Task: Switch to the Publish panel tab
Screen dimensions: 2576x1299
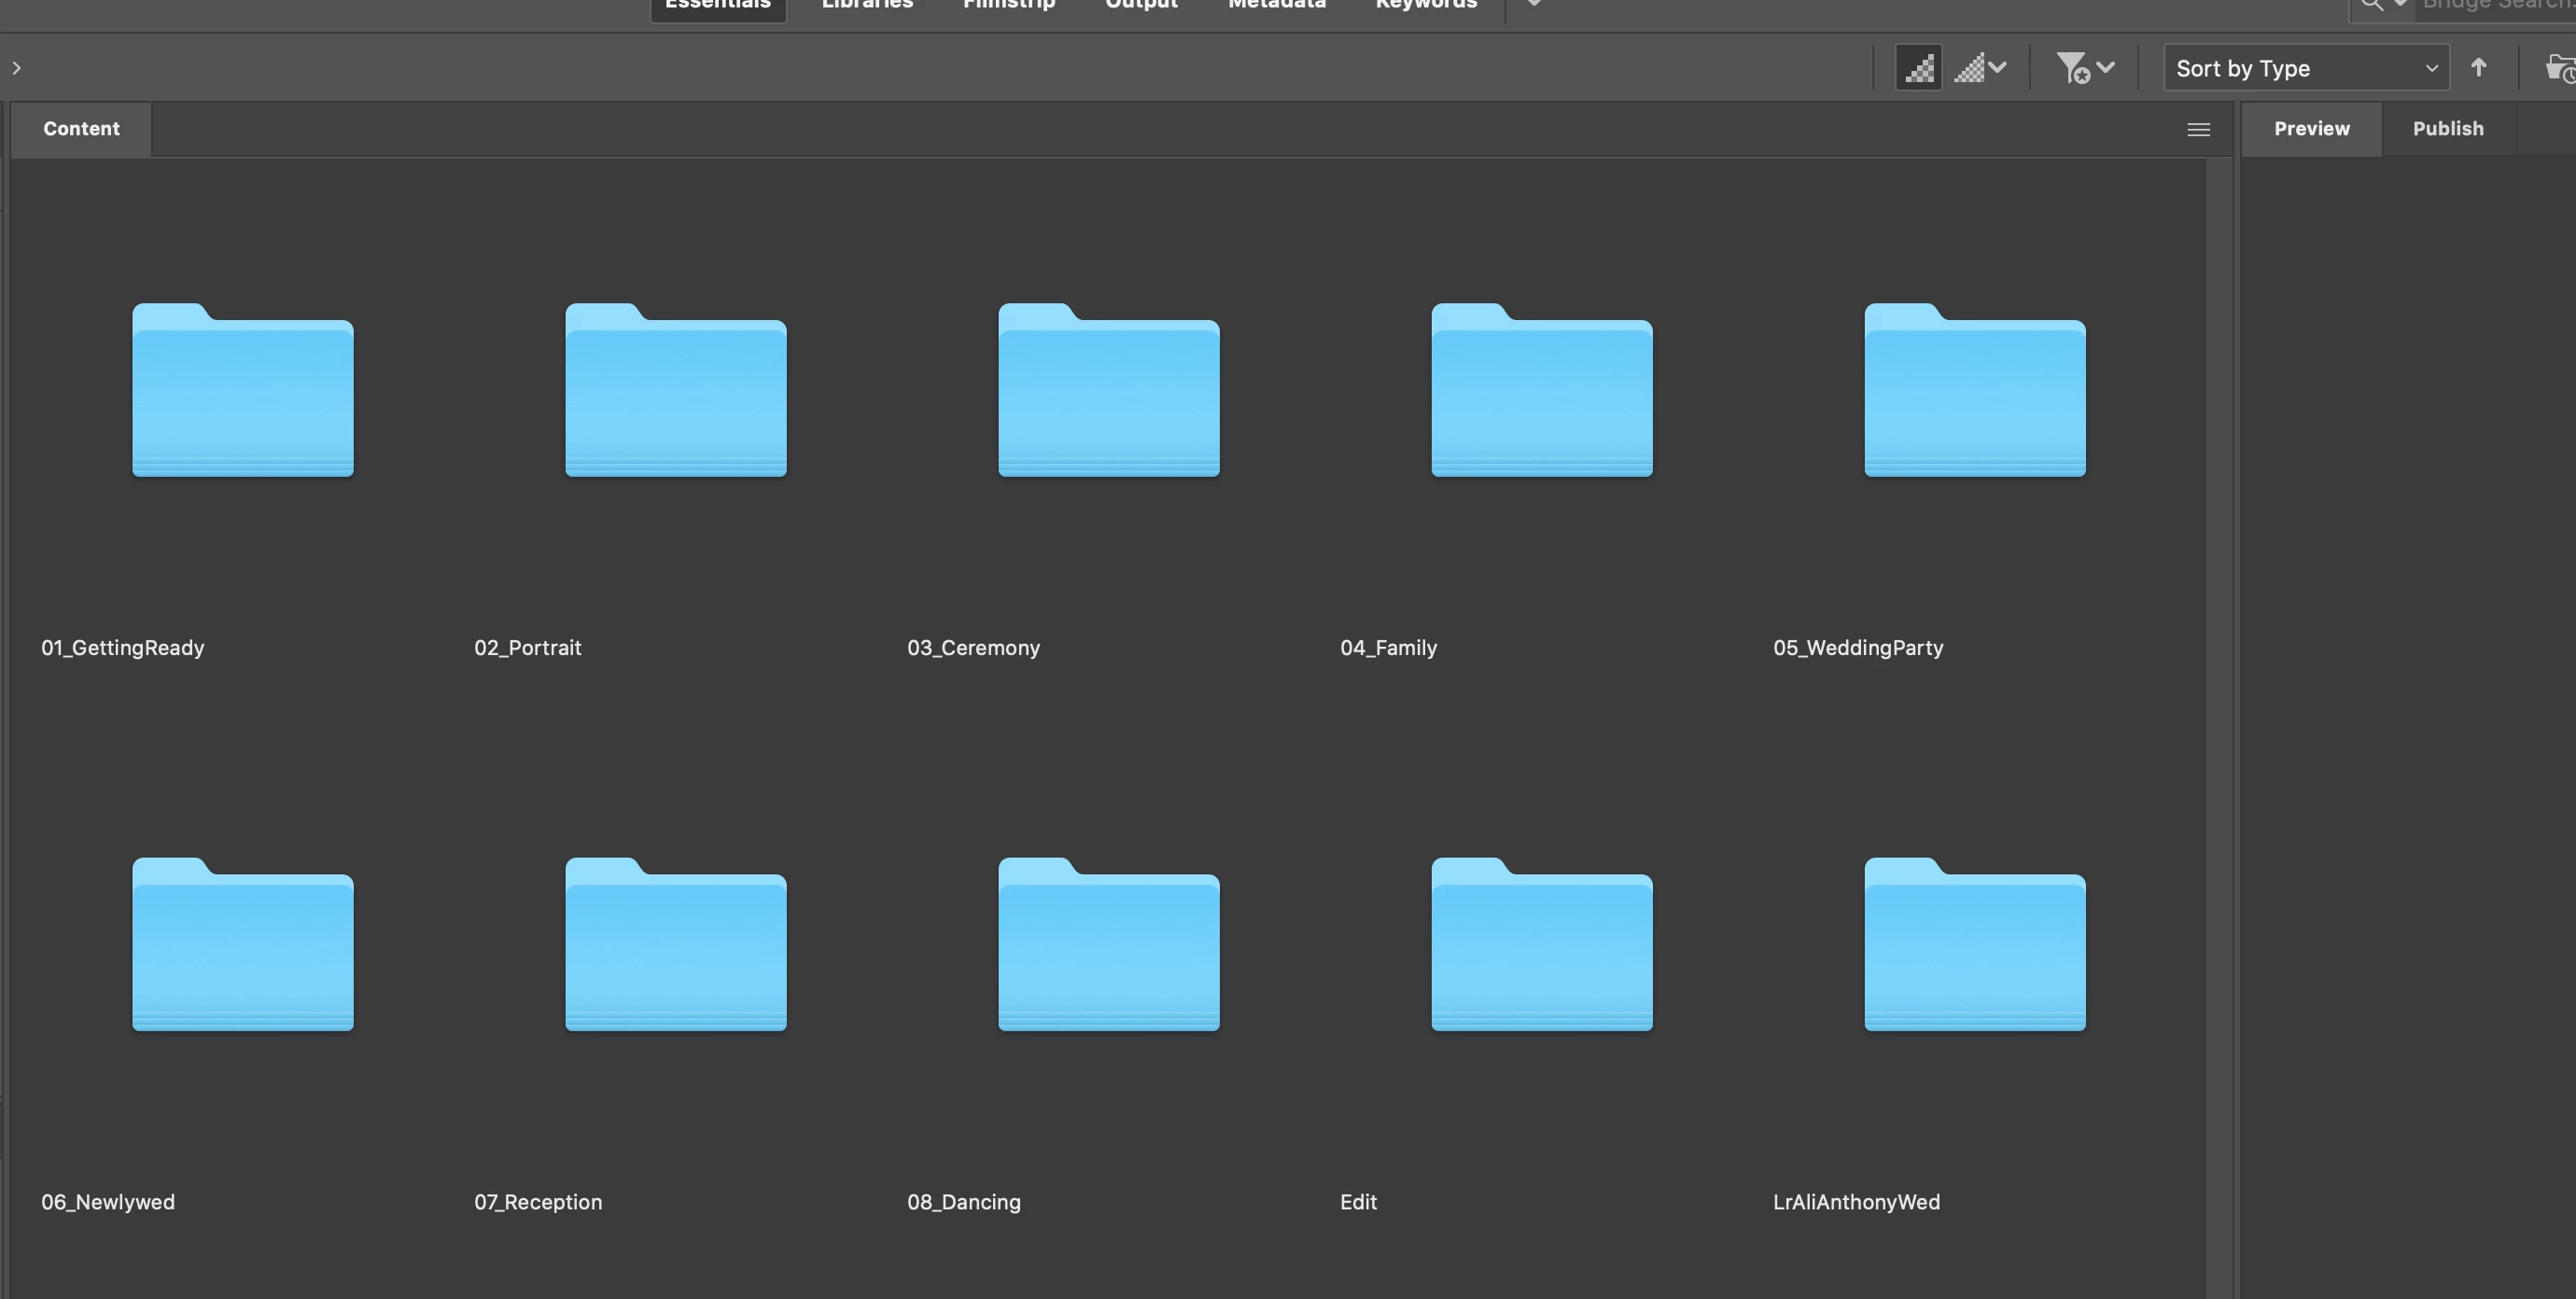Action: click(2447, 129)
